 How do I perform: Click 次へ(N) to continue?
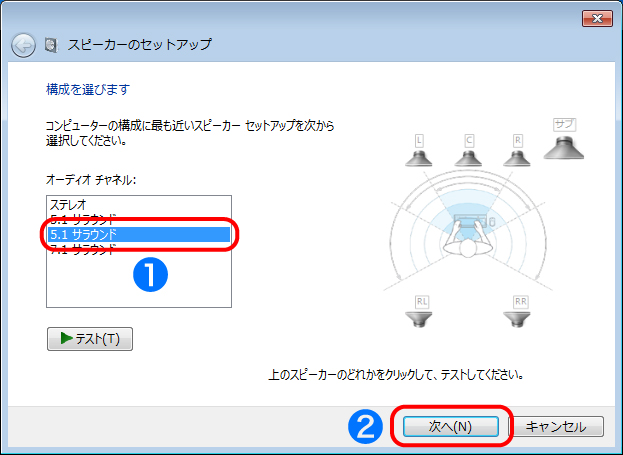[x=450, y=426]
